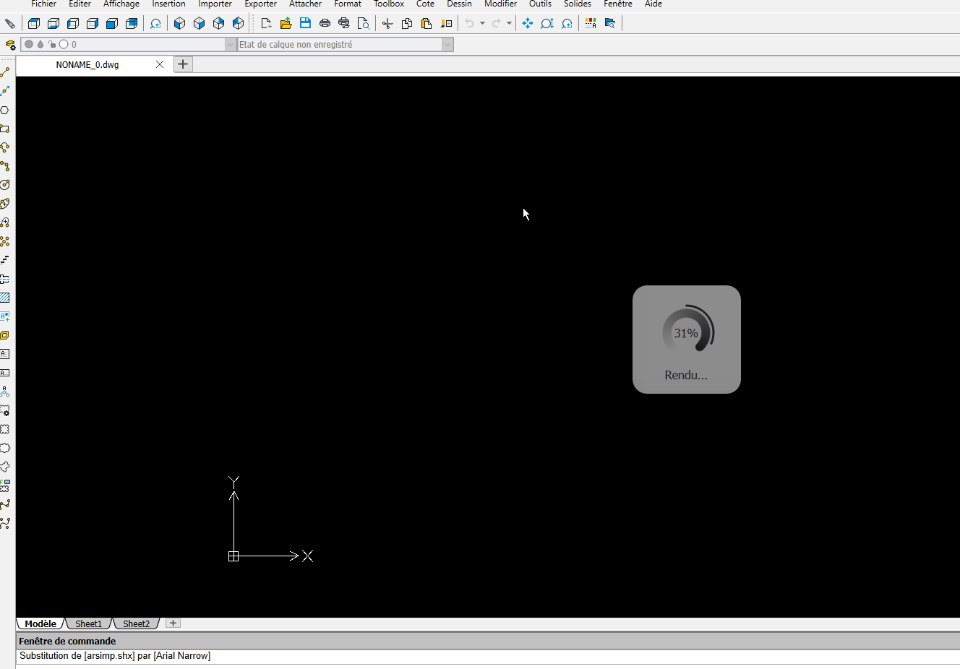Click the folder search icon ending the toolbar

point(610,24)
